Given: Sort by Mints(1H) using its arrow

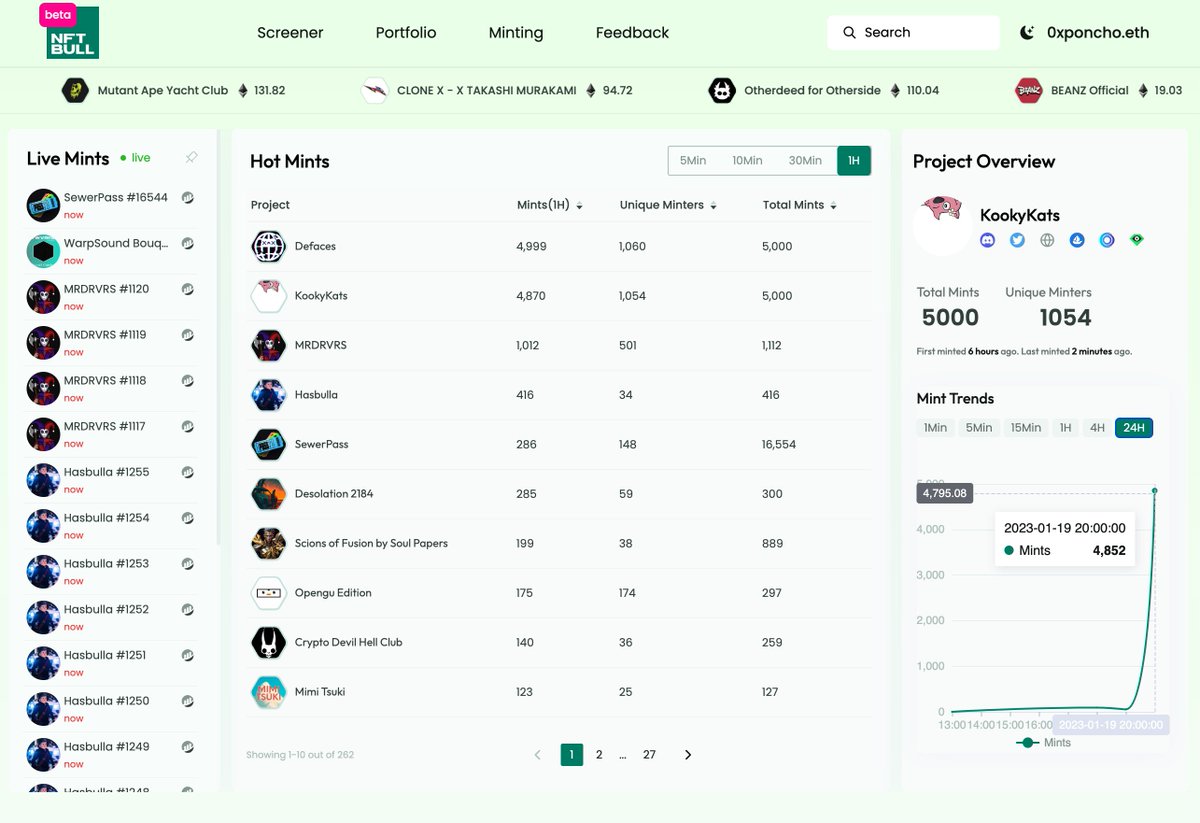Looking at the screenshot, I should (581, 205).
